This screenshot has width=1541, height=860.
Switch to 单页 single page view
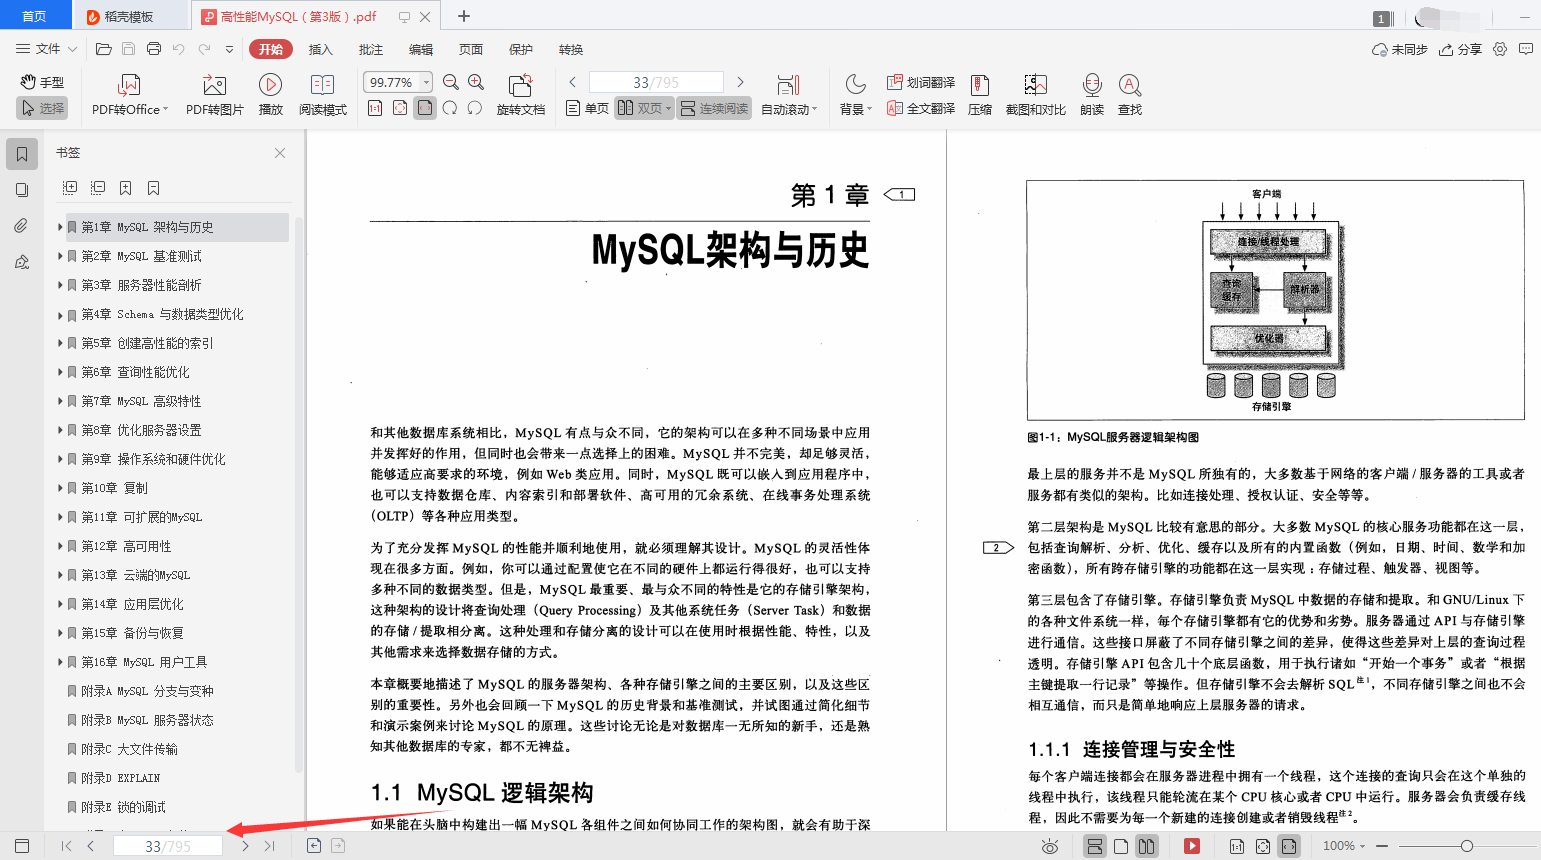tap(587, 108)
